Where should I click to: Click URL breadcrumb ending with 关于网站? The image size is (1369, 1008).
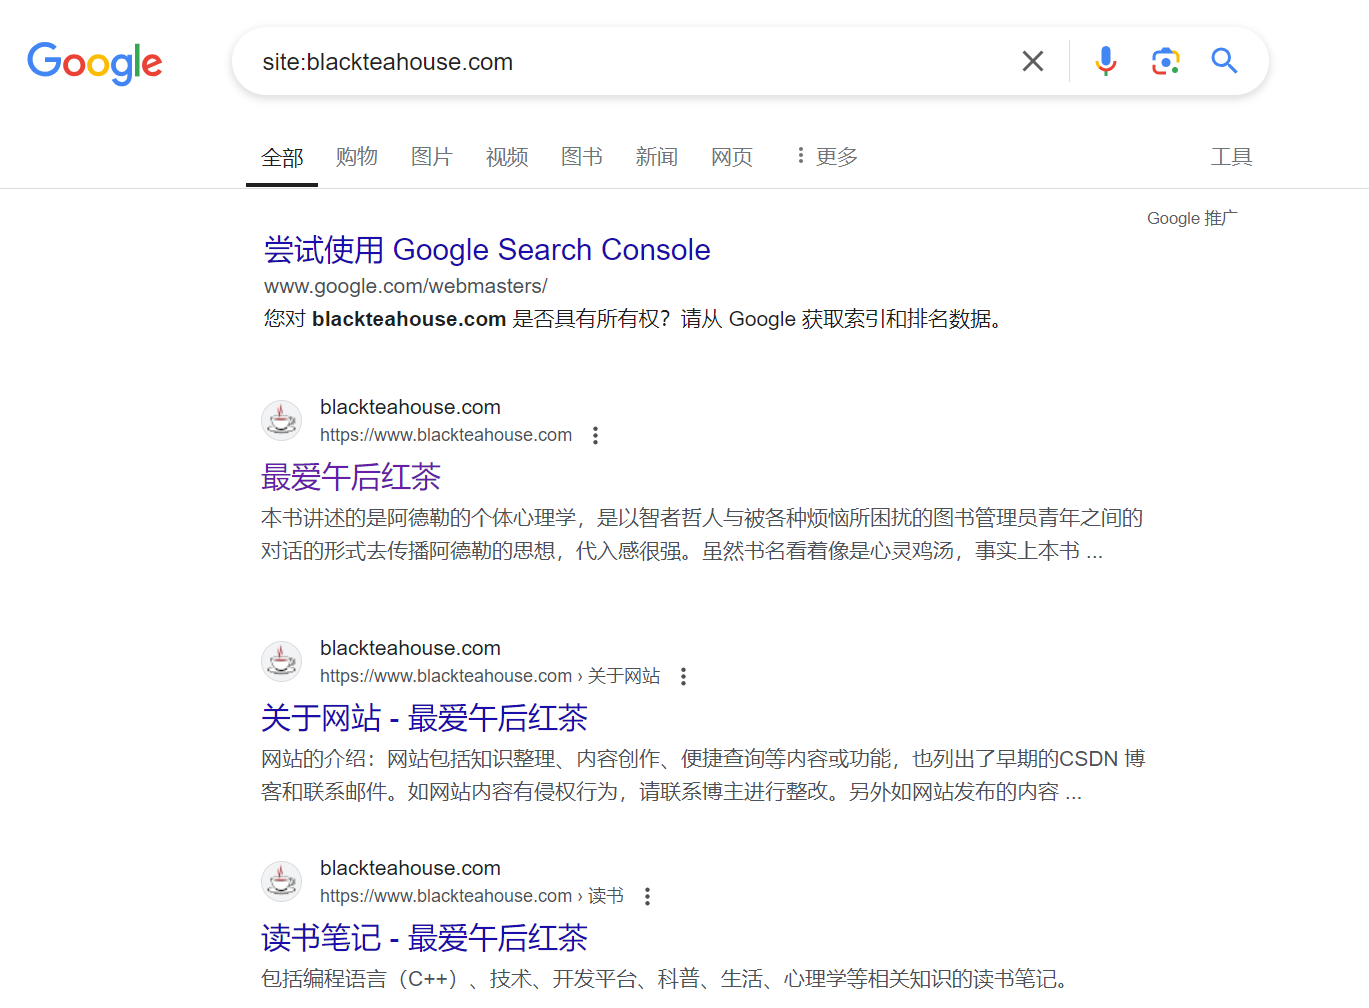tap(490, 676)
